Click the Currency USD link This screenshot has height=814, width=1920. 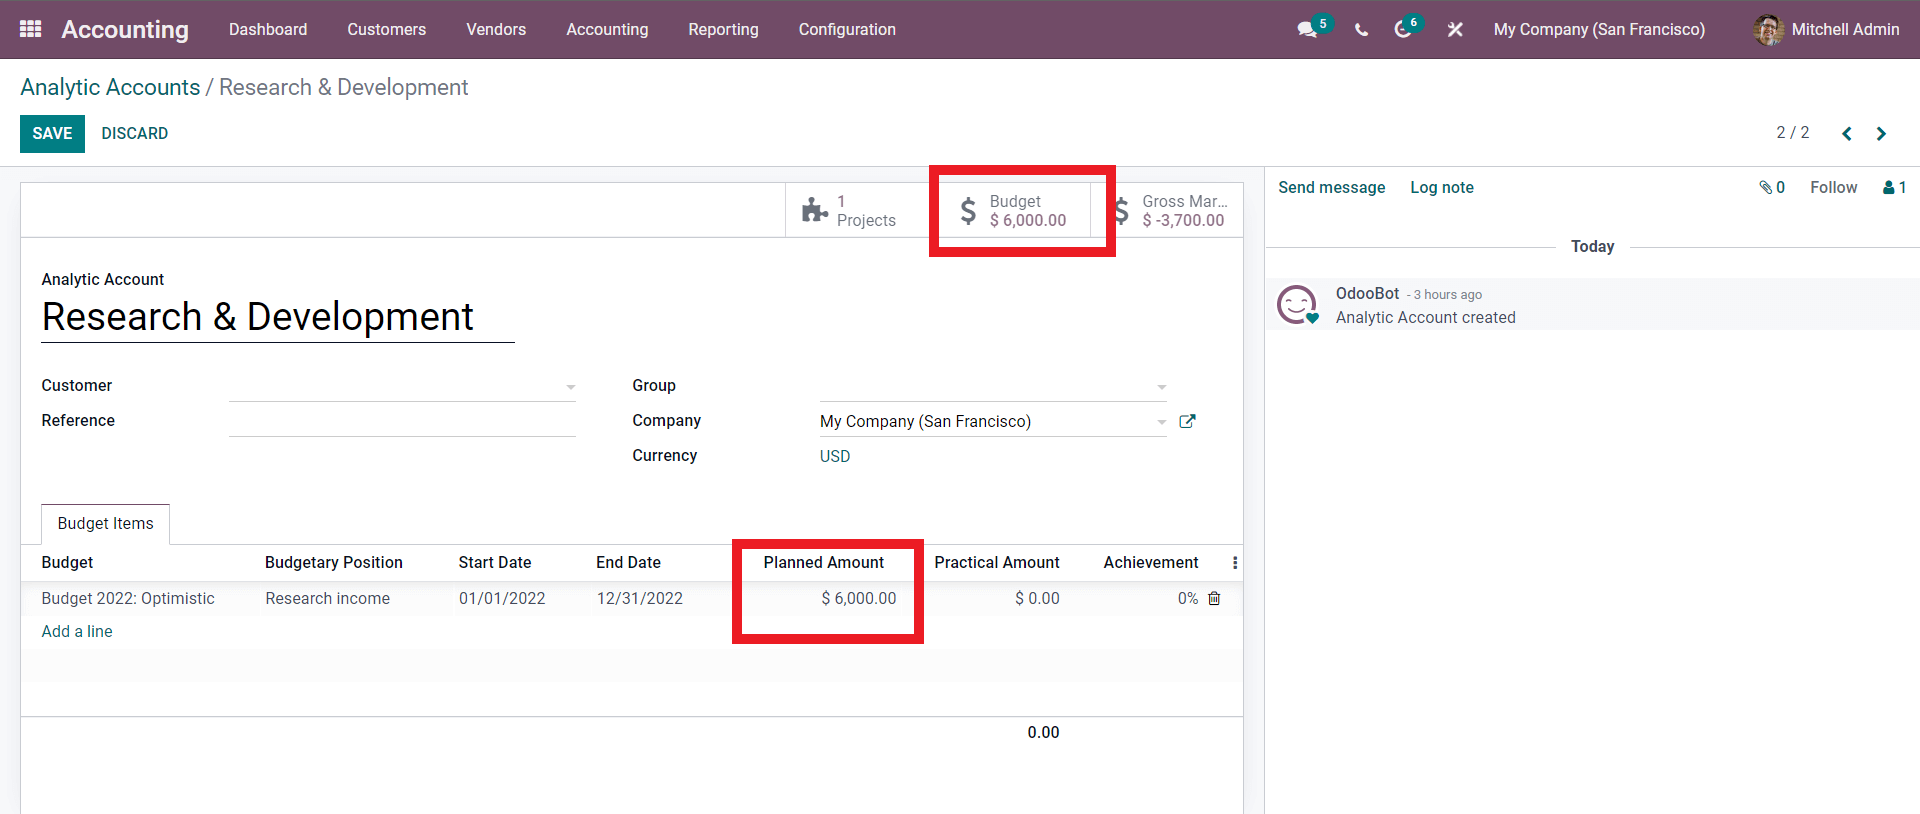click(835, 457)
